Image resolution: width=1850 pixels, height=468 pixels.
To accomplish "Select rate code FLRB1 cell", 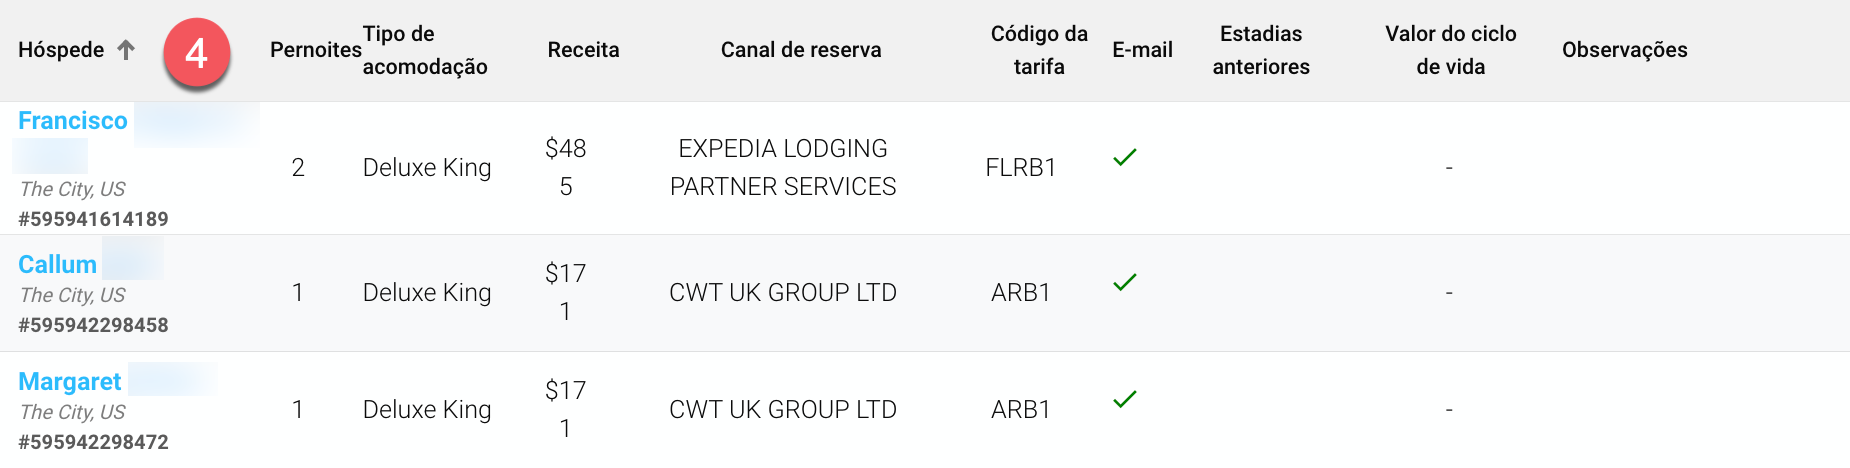I will click(x=1021, y=167).
